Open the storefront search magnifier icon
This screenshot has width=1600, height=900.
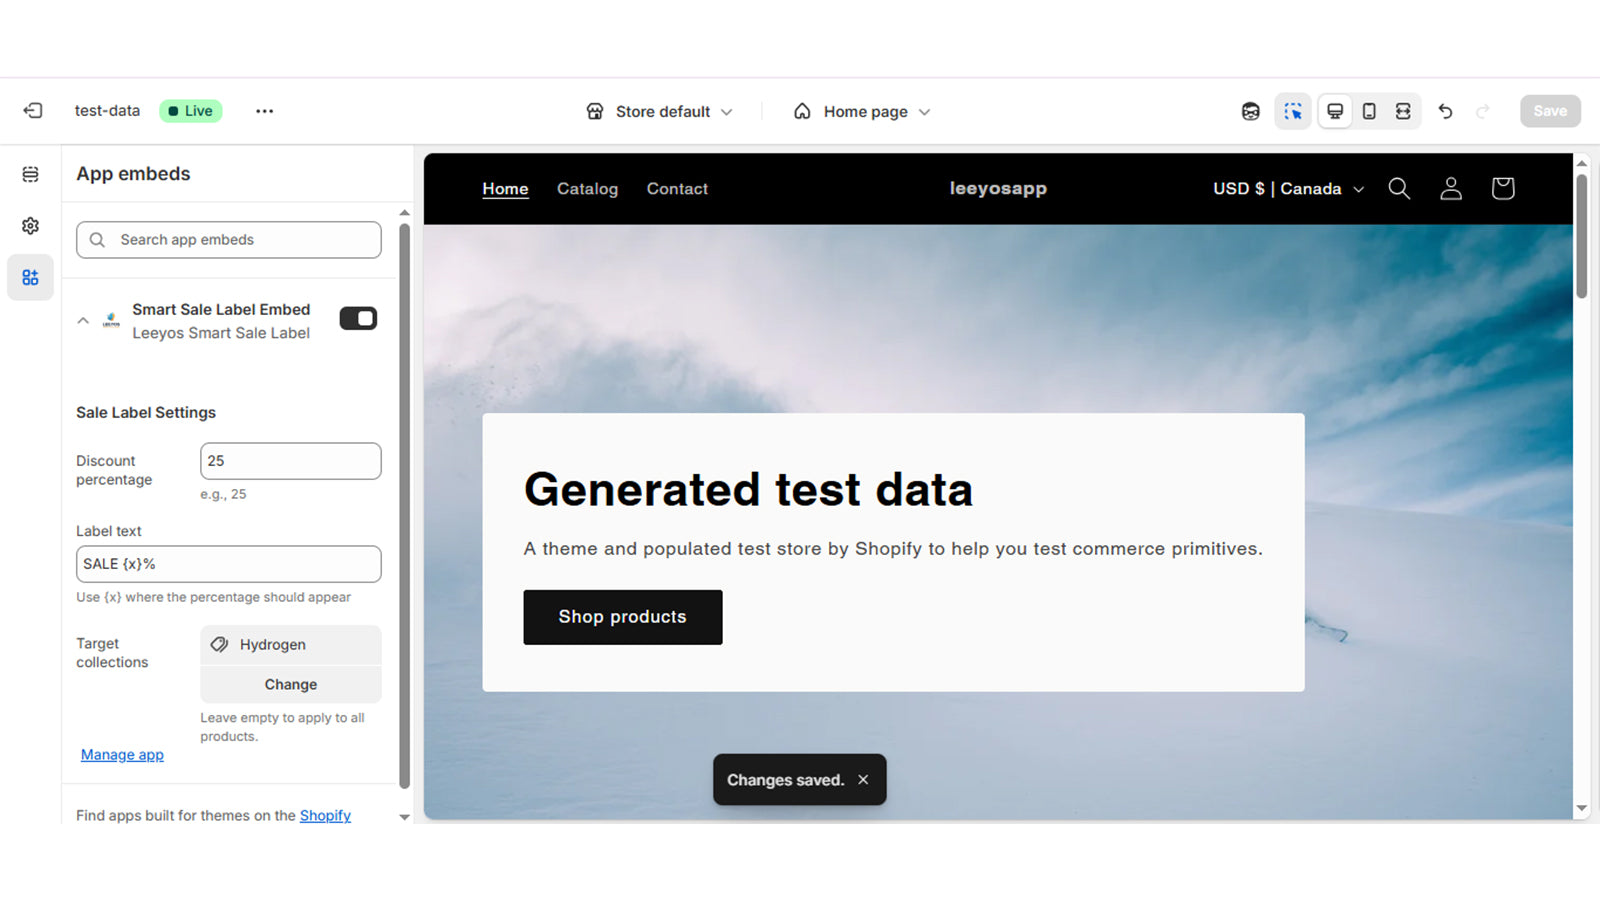[1399, 188]
